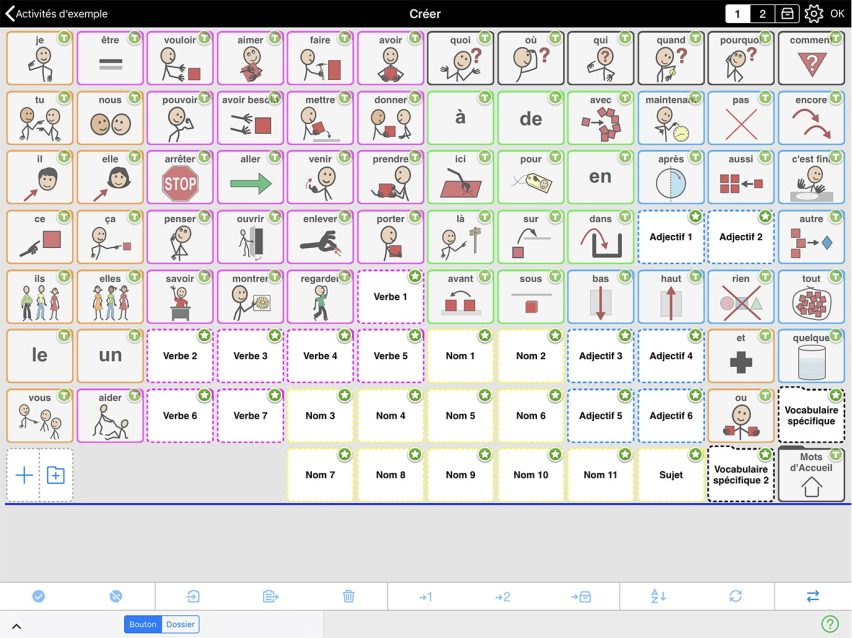This screenshot has height=638, width=852.
Task: Open the settings gear
Action: click(813, 14)
